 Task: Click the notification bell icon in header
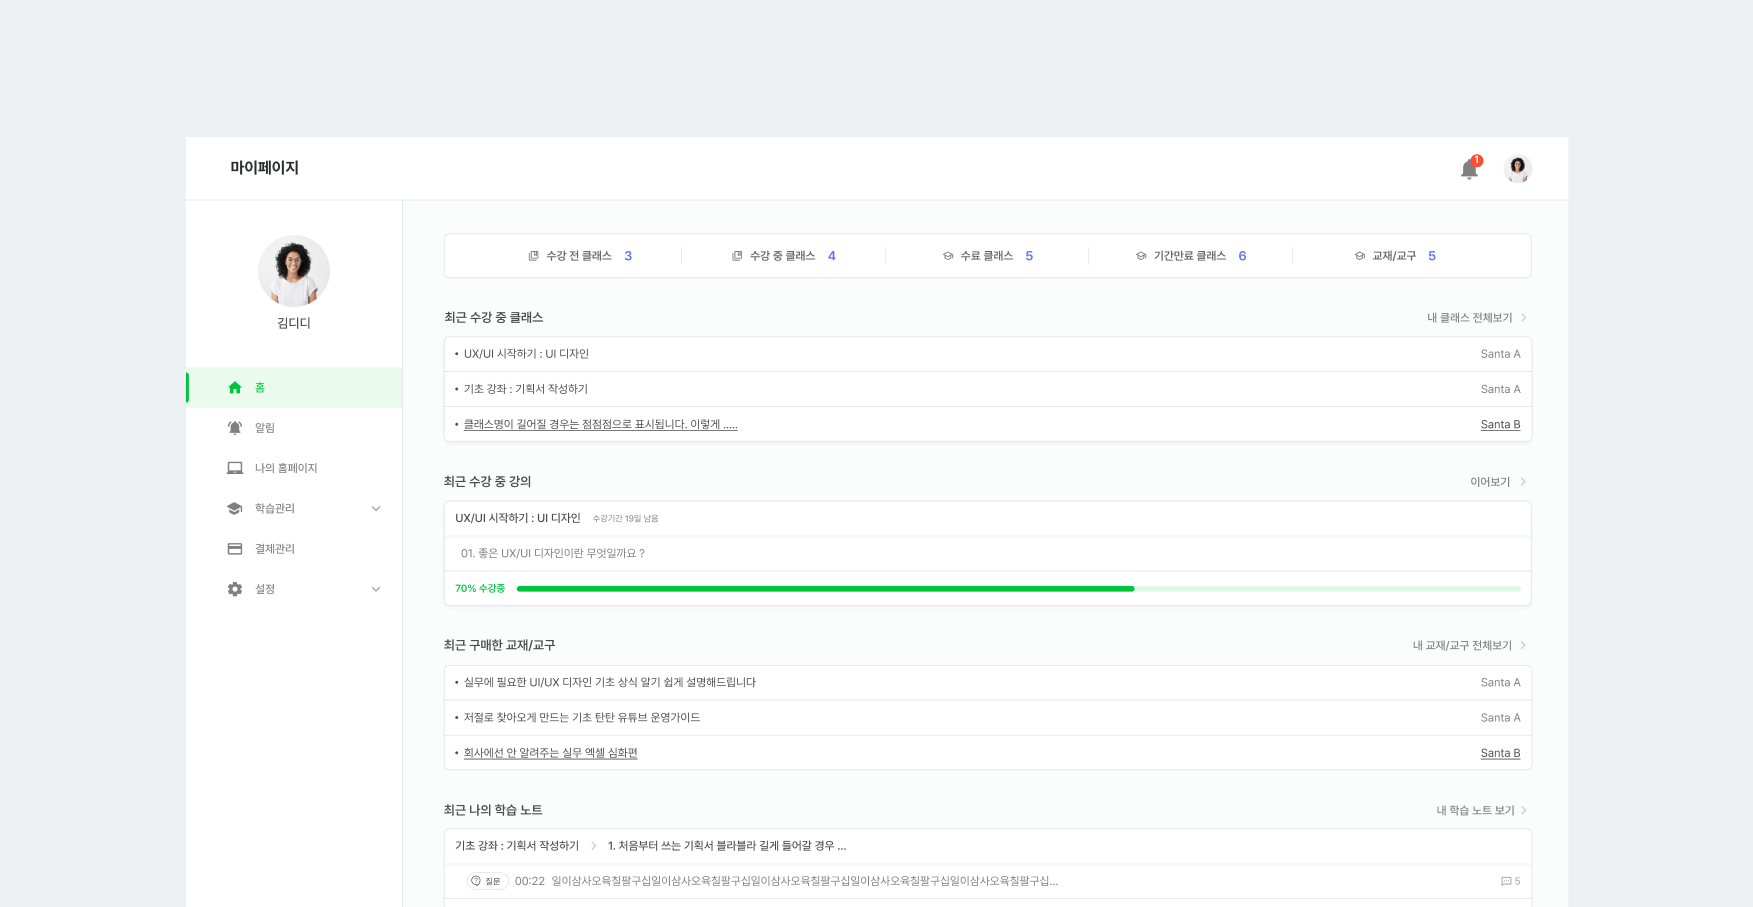pyautogui.click(x=1468, y=169)
